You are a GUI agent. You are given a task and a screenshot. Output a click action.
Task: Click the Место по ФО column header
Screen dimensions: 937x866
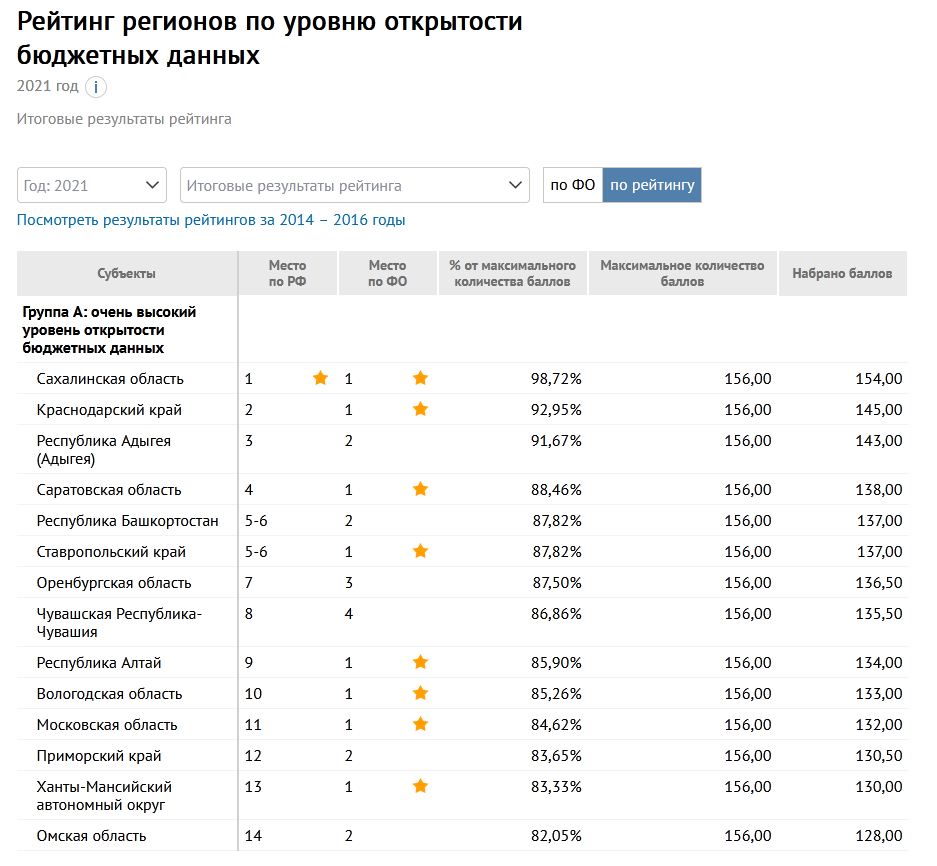point(388,273)
